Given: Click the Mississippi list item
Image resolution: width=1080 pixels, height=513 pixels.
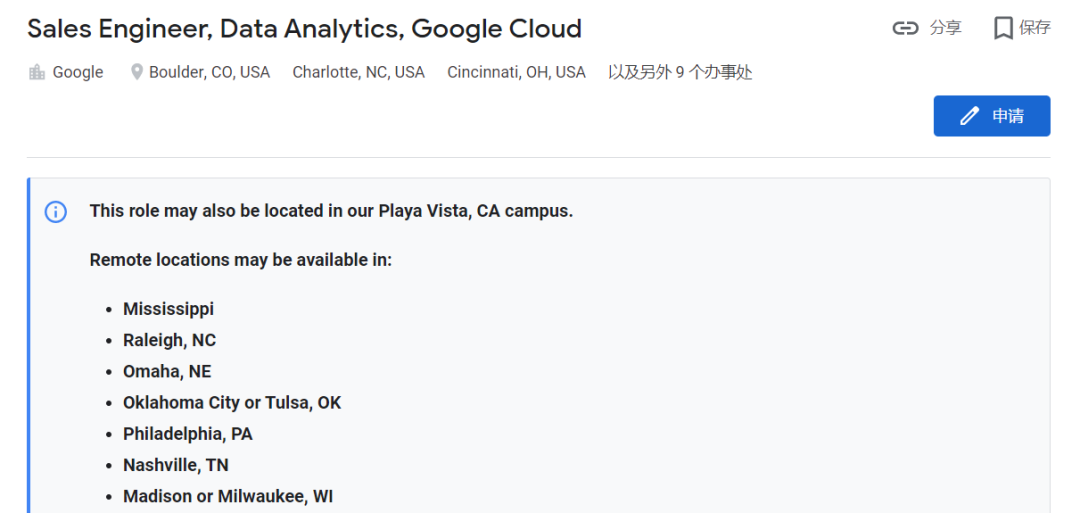Looking at the screenshot, I should click(x=168, y=309).
